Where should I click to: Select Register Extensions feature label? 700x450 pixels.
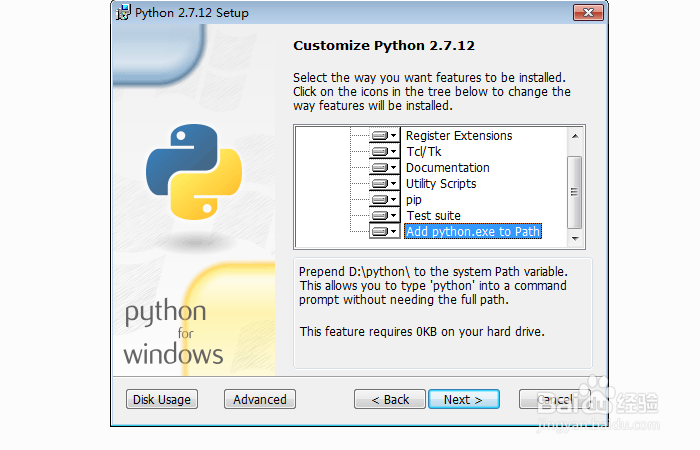459,135
